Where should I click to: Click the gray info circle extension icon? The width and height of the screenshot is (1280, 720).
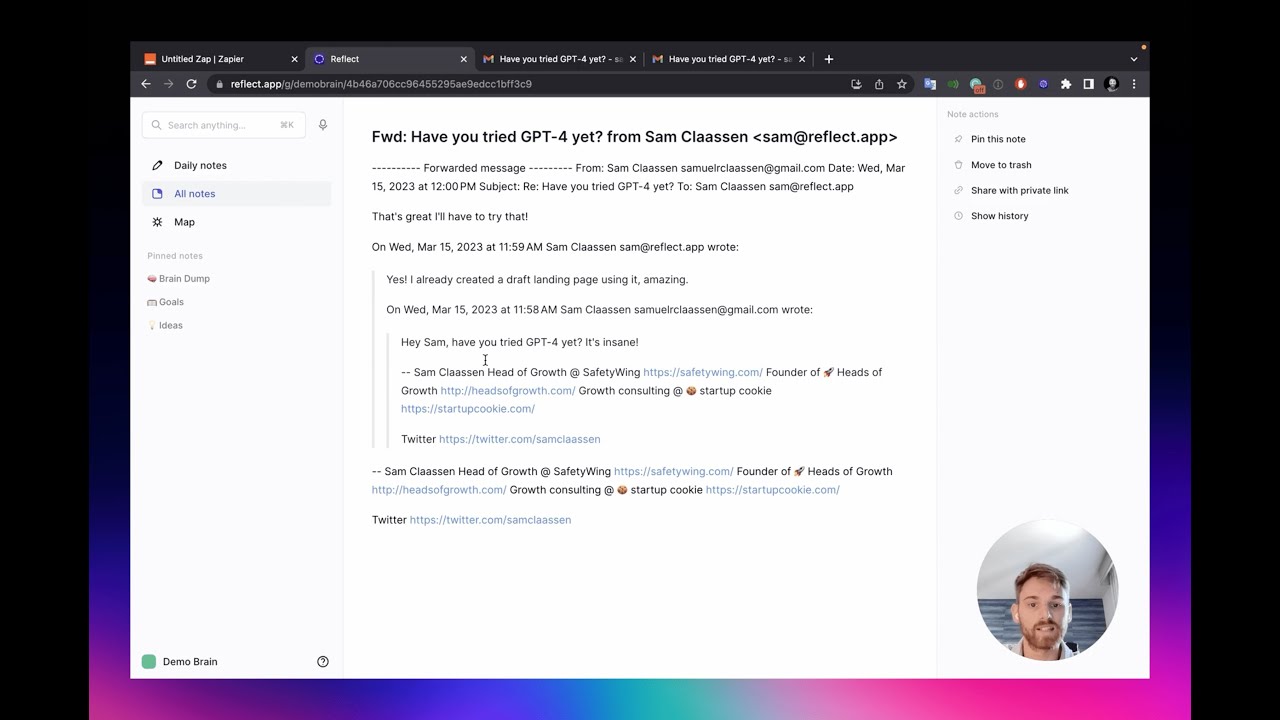pos(998,84)
